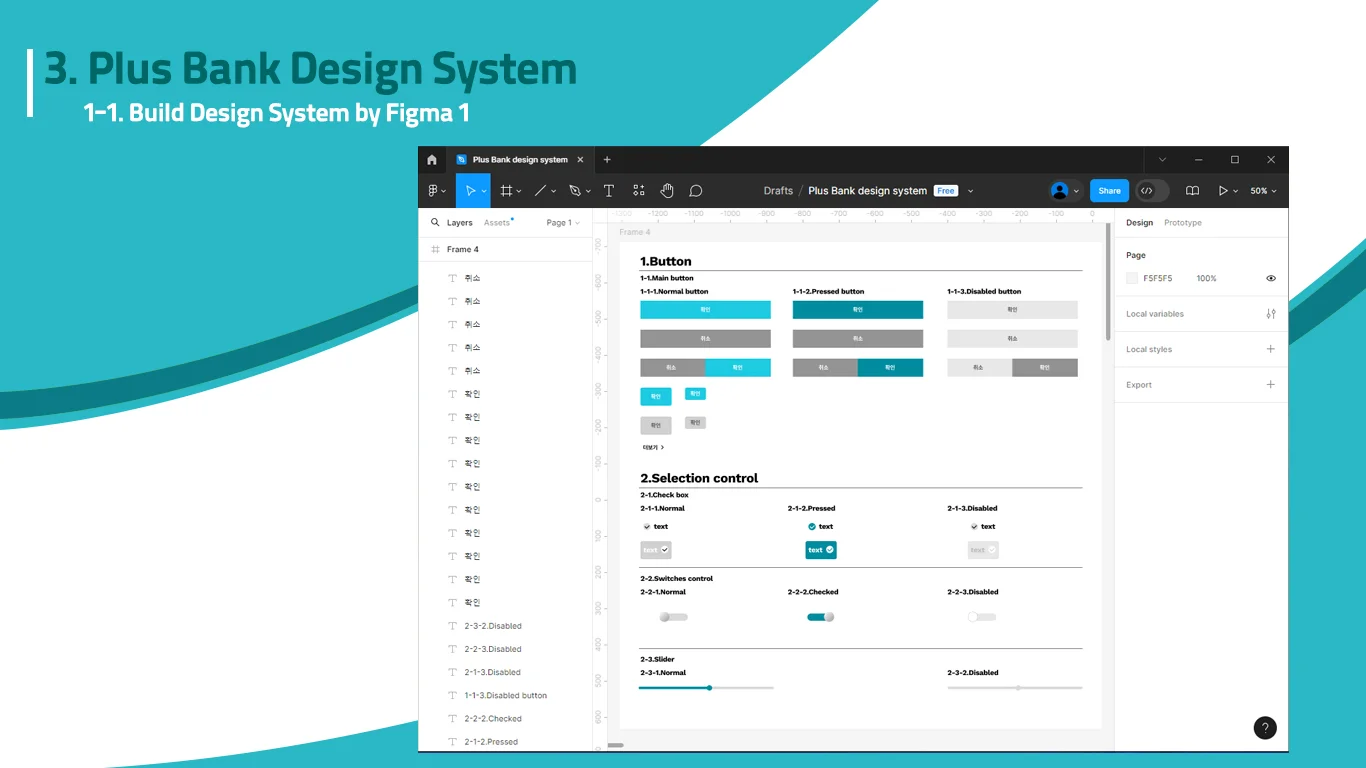Expand the Pen tools dropdown arrow
Viewport: 1366px width, 768px height.
coord(588,192)
